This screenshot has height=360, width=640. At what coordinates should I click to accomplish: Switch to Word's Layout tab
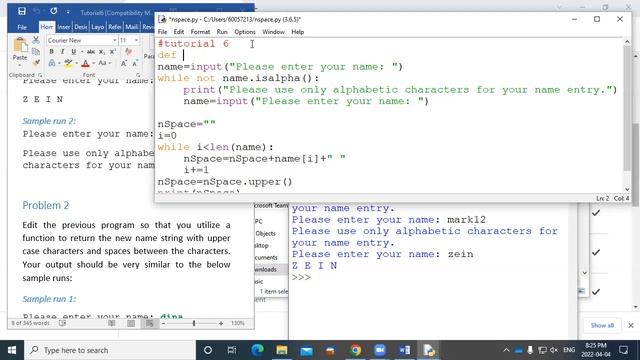(98, 27)
